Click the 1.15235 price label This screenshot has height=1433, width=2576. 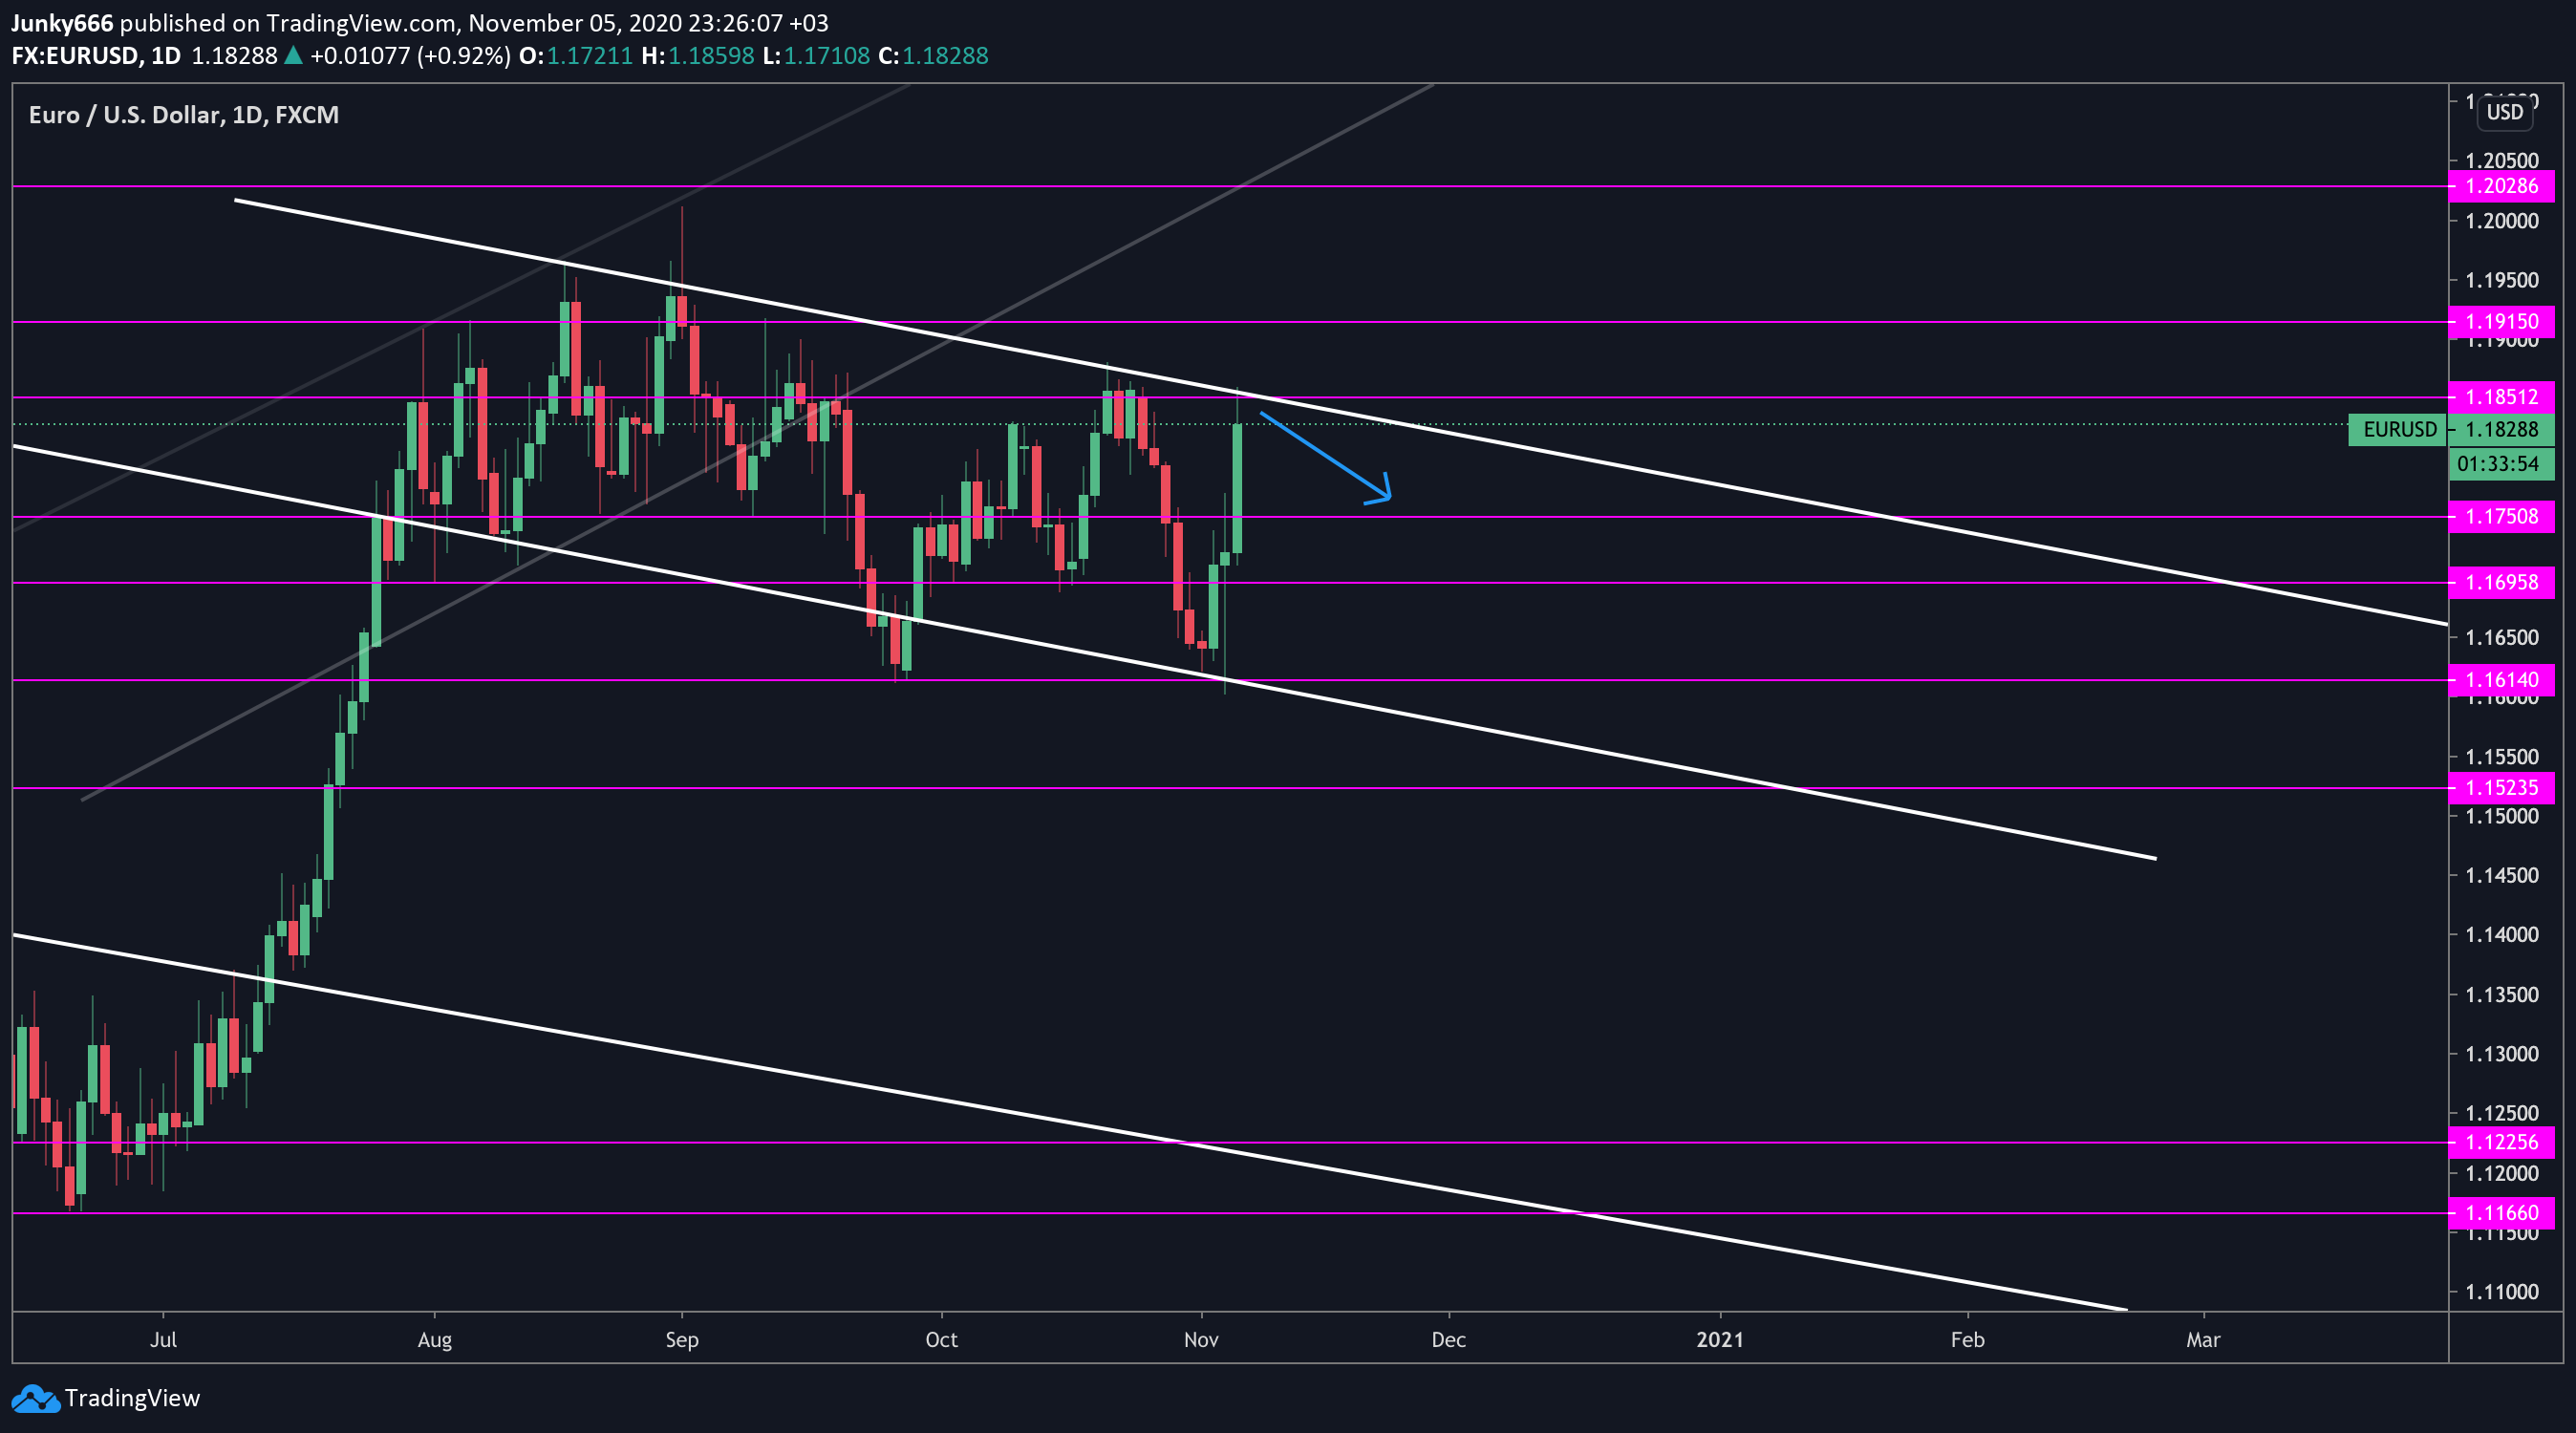[x=2502, y=788]
